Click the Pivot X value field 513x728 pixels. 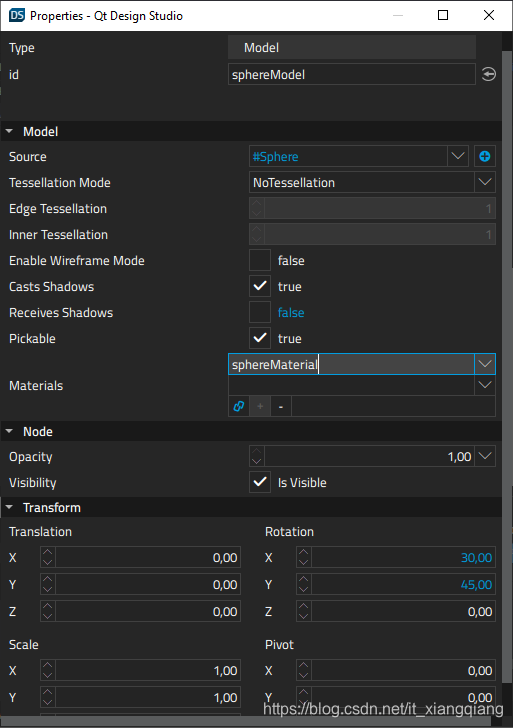click(x=403, y=670)
